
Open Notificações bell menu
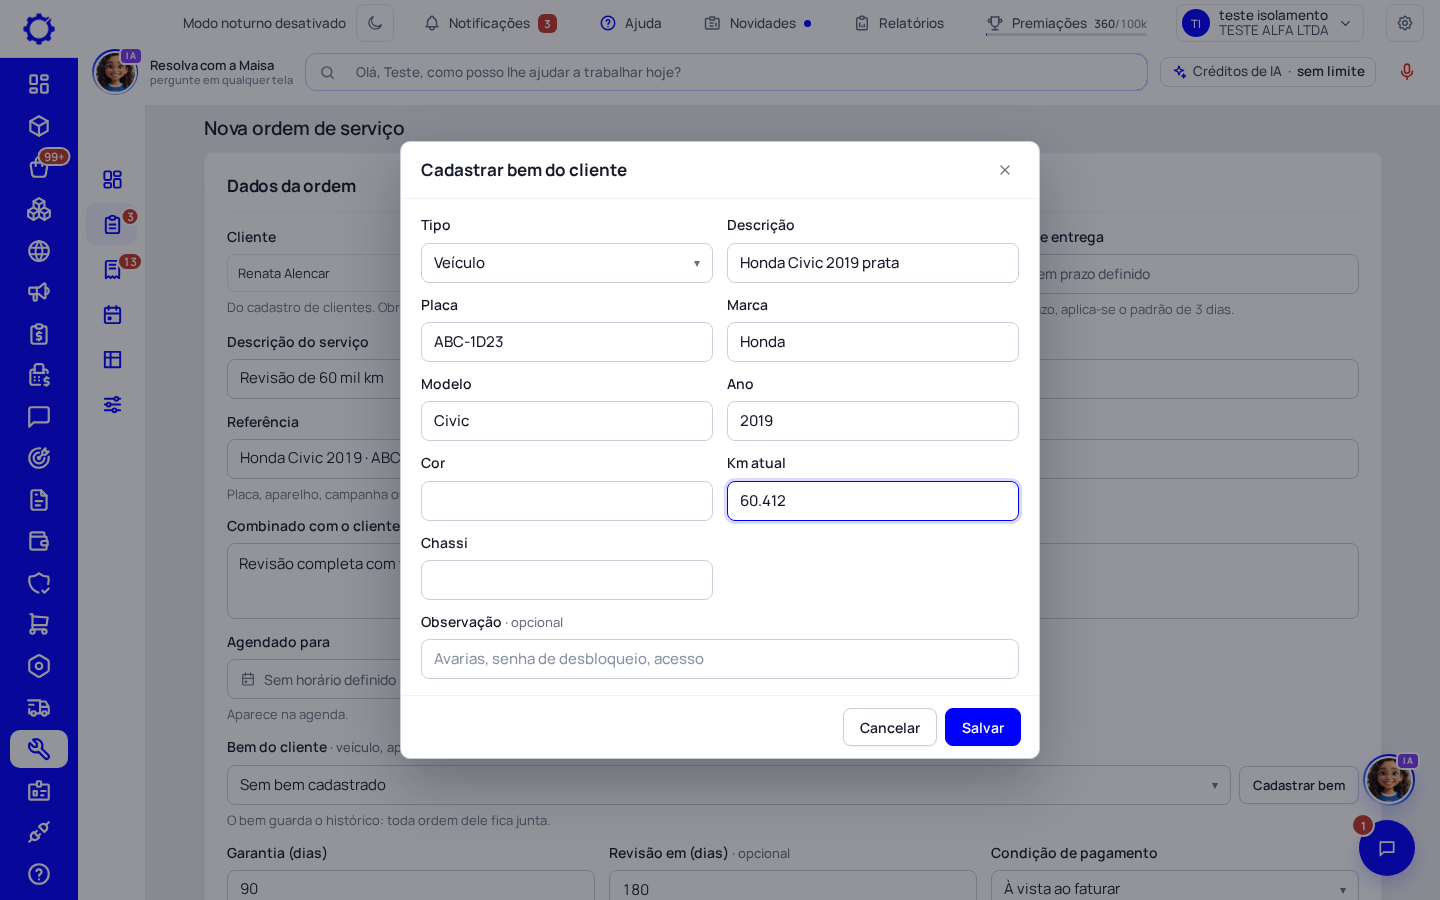tap(490, 23)
